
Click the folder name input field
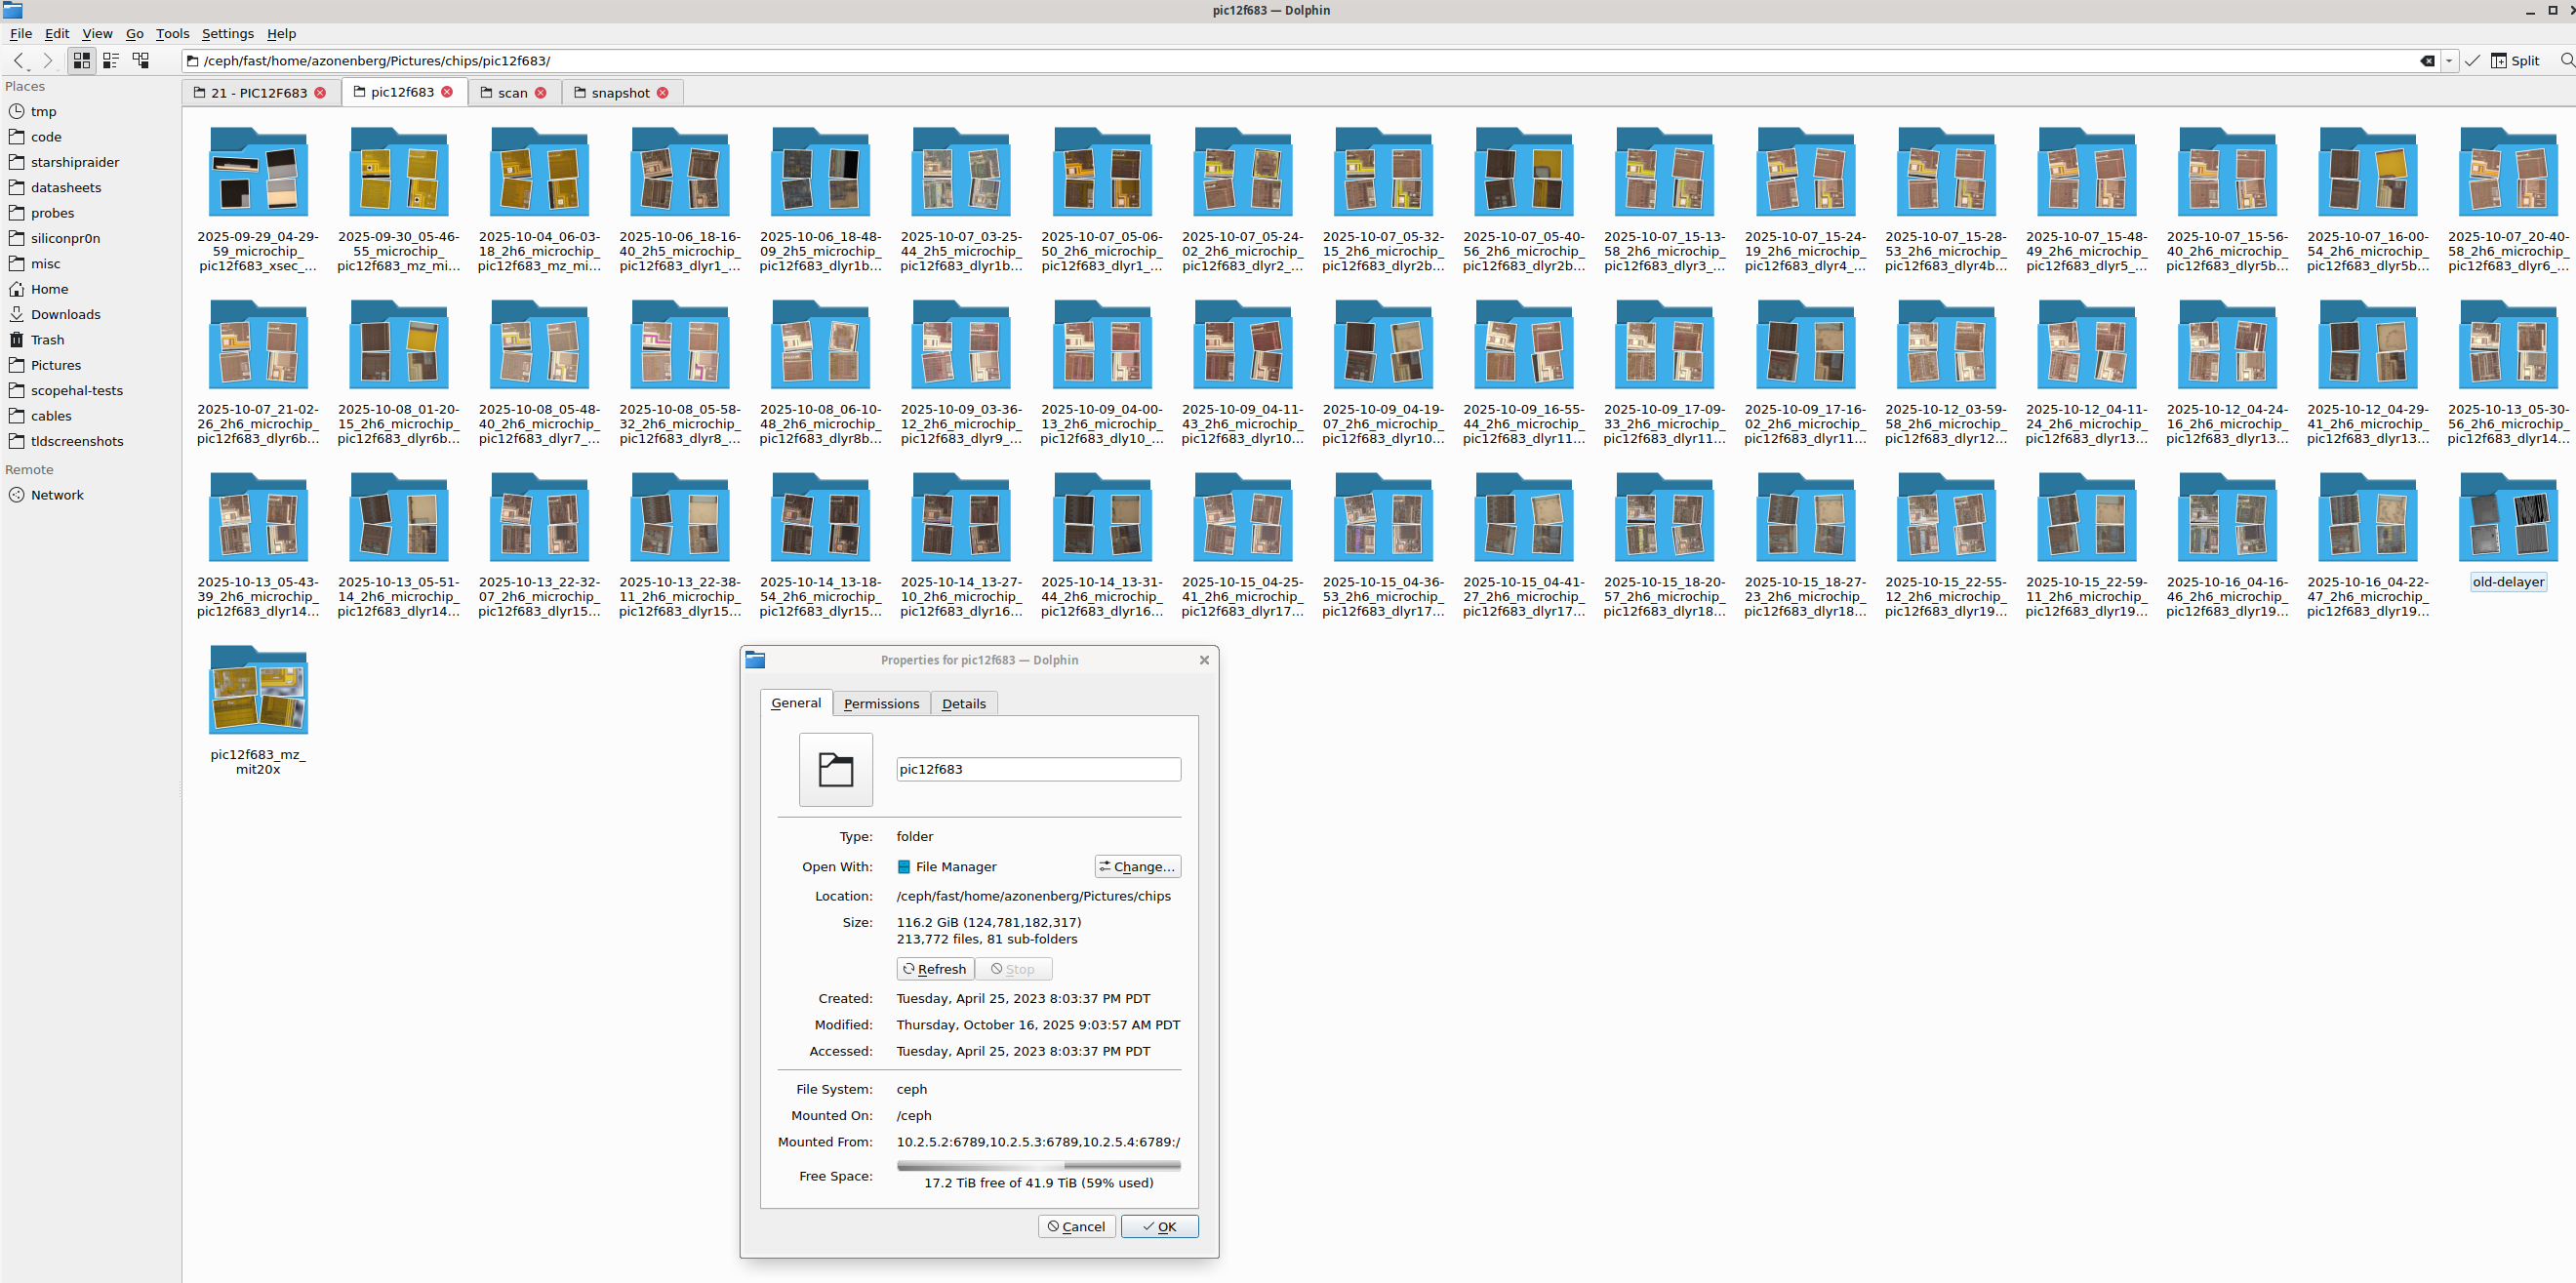[1037, 769]
